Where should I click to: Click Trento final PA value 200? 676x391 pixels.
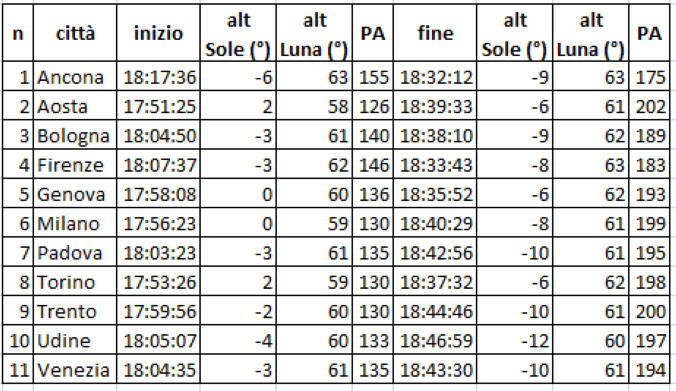point(649,311)
